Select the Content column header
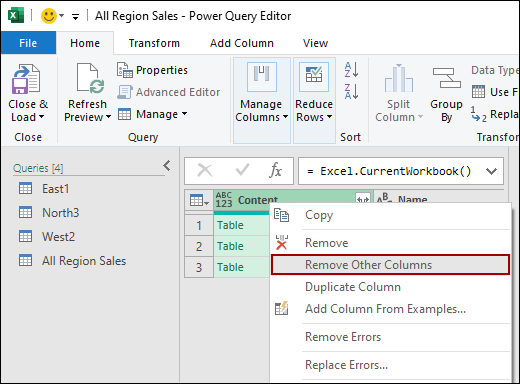520x384 pixels. point(258,200)
